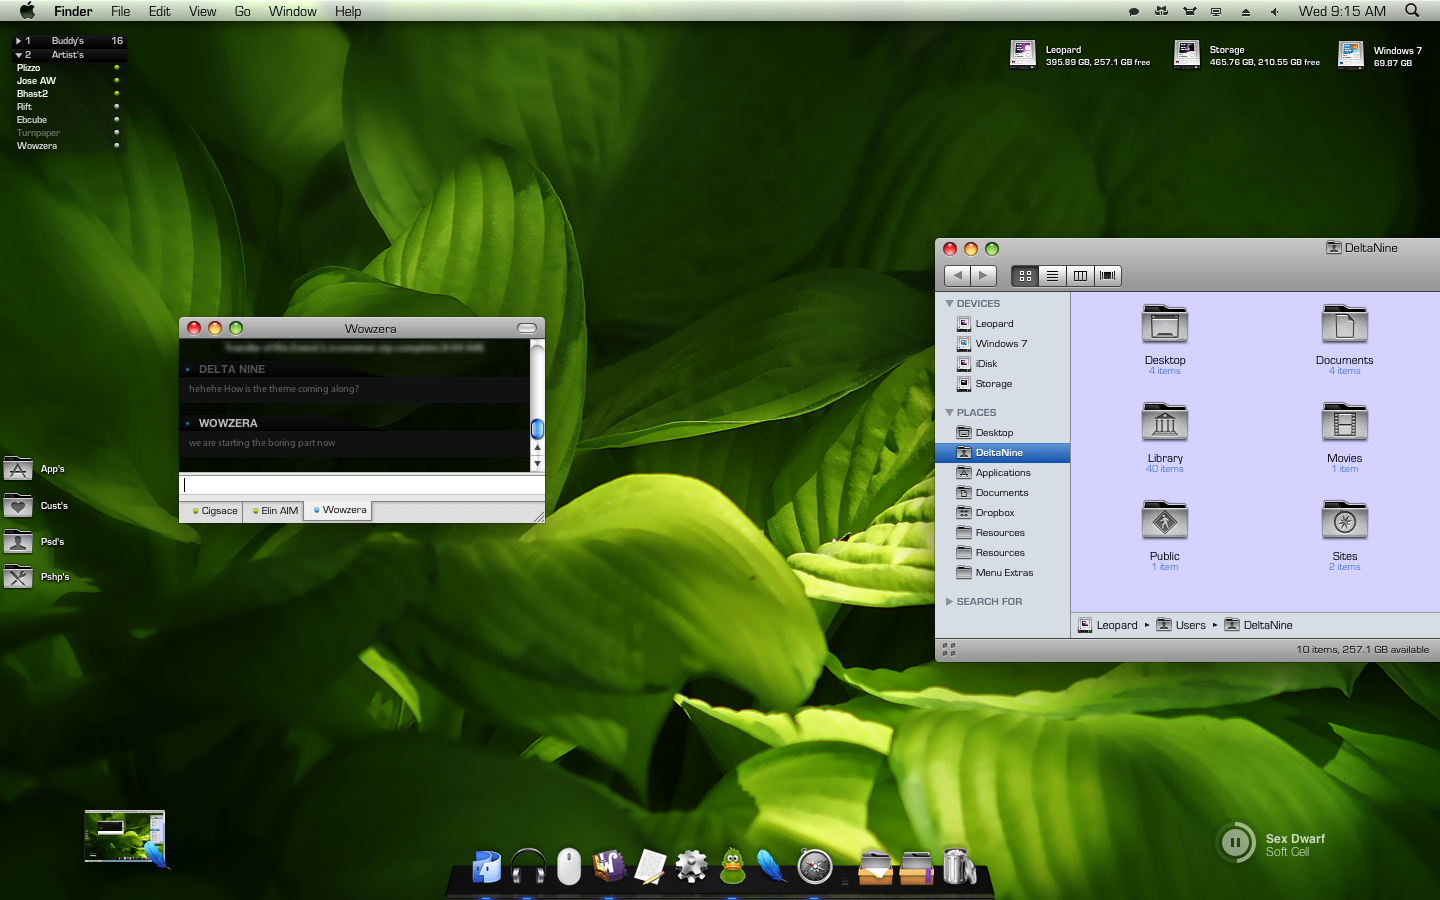
Task: Launch the blue feather app in Dock
Action: tap(772, 866)
